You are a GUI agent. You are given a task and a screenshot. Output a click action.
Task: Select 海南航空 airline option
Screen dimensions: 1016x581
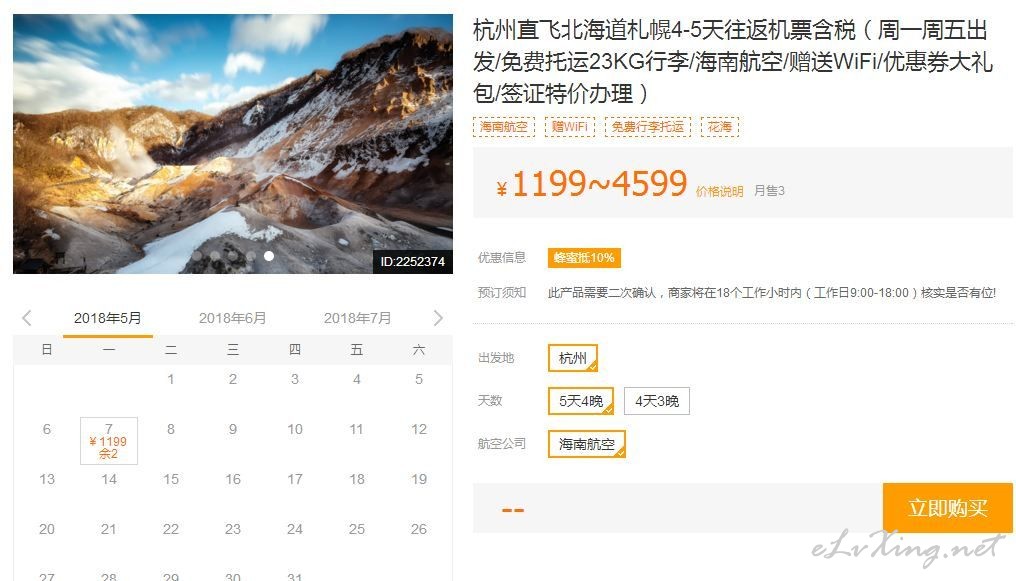(586, 444)
